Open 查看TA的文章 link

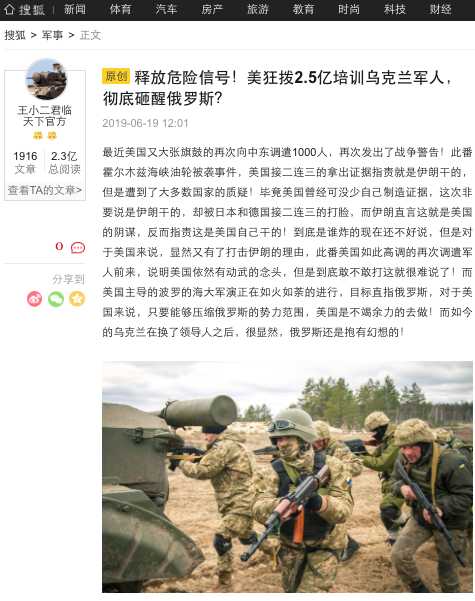[45, 190]
